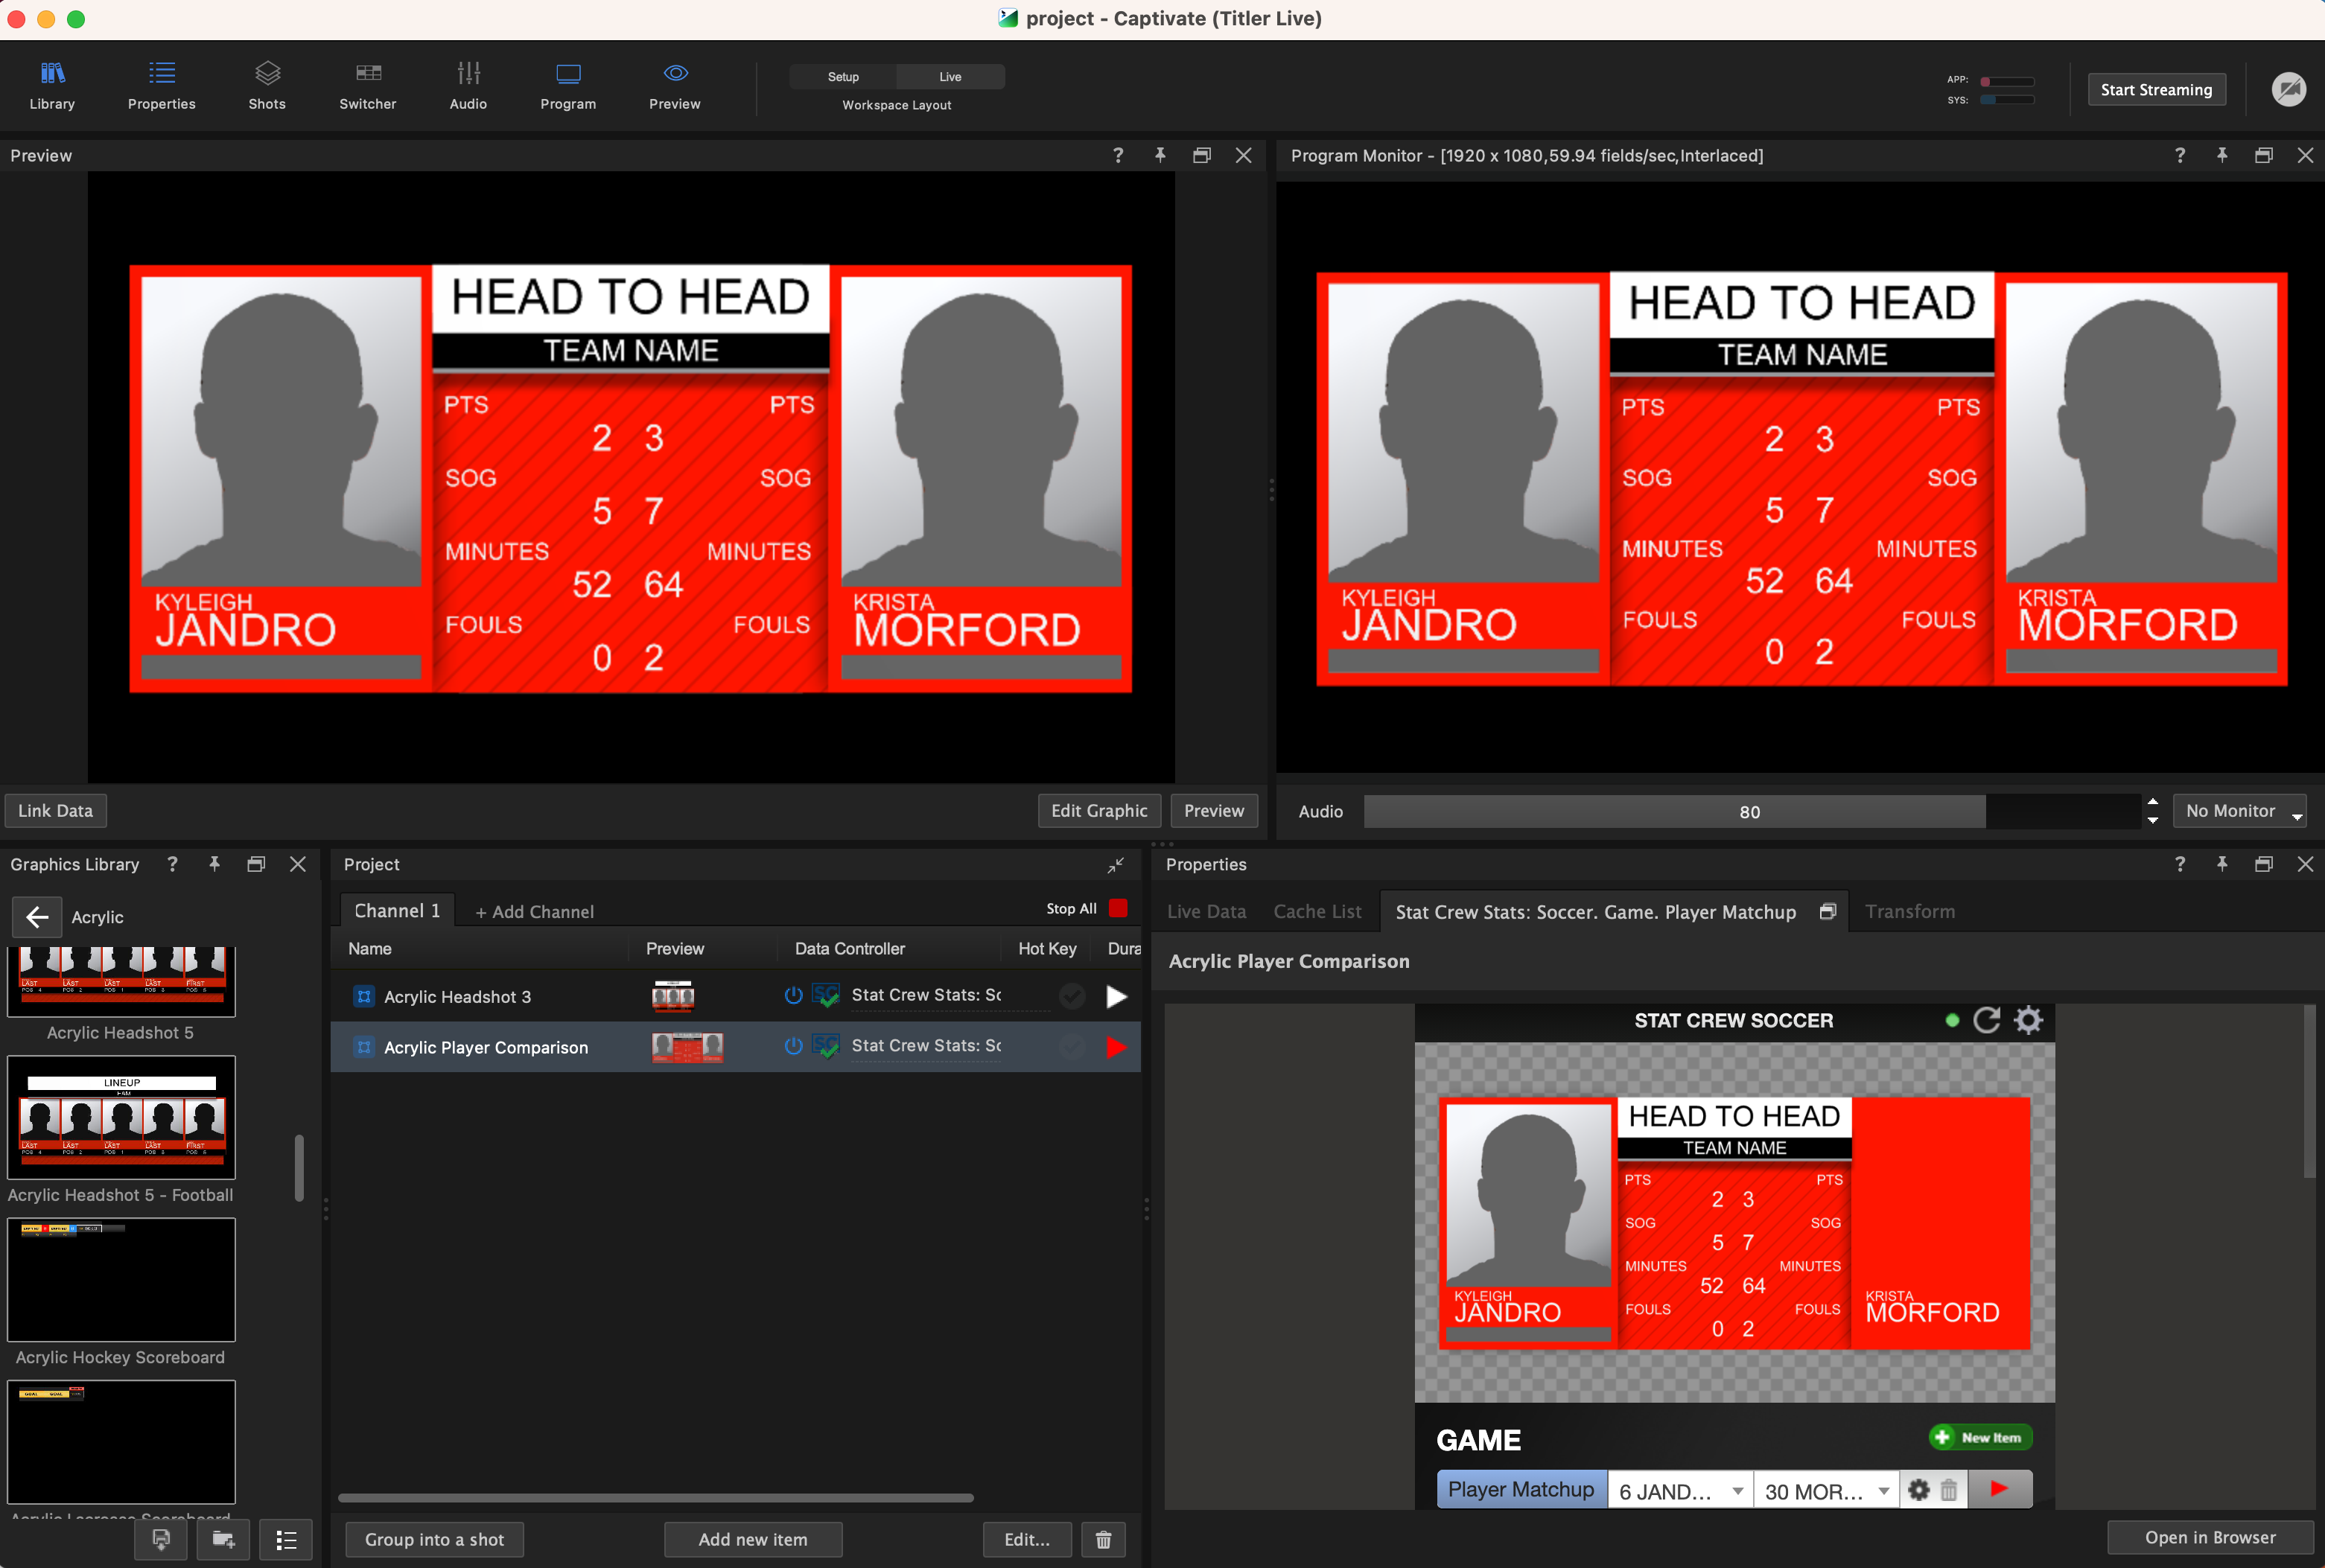Screen dimensions: 2325x1568
Task: Open the 30 MOR player dropdown
Action: click(1824, 1489)
